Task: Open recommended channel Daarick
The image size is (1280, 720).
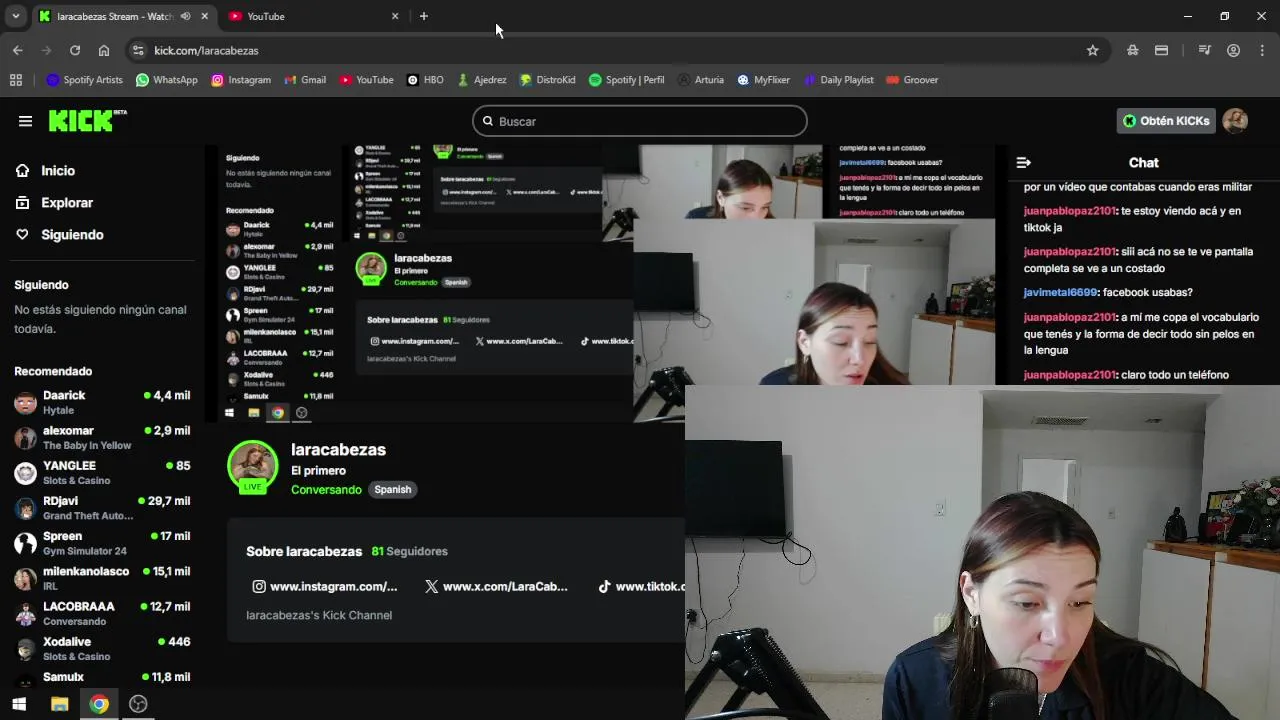Action: (102, 402)
